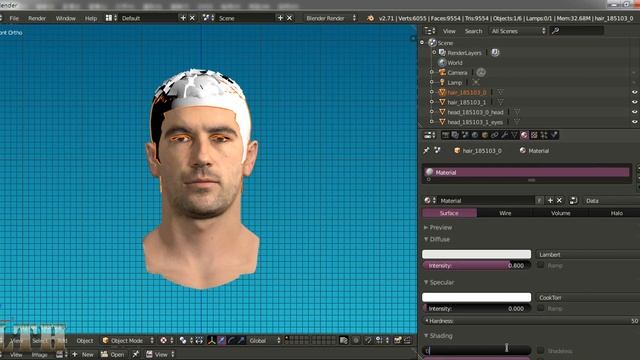Viewport: 640px width, 360px height.
Task: Open World properties tab icon
Action: 475,135
